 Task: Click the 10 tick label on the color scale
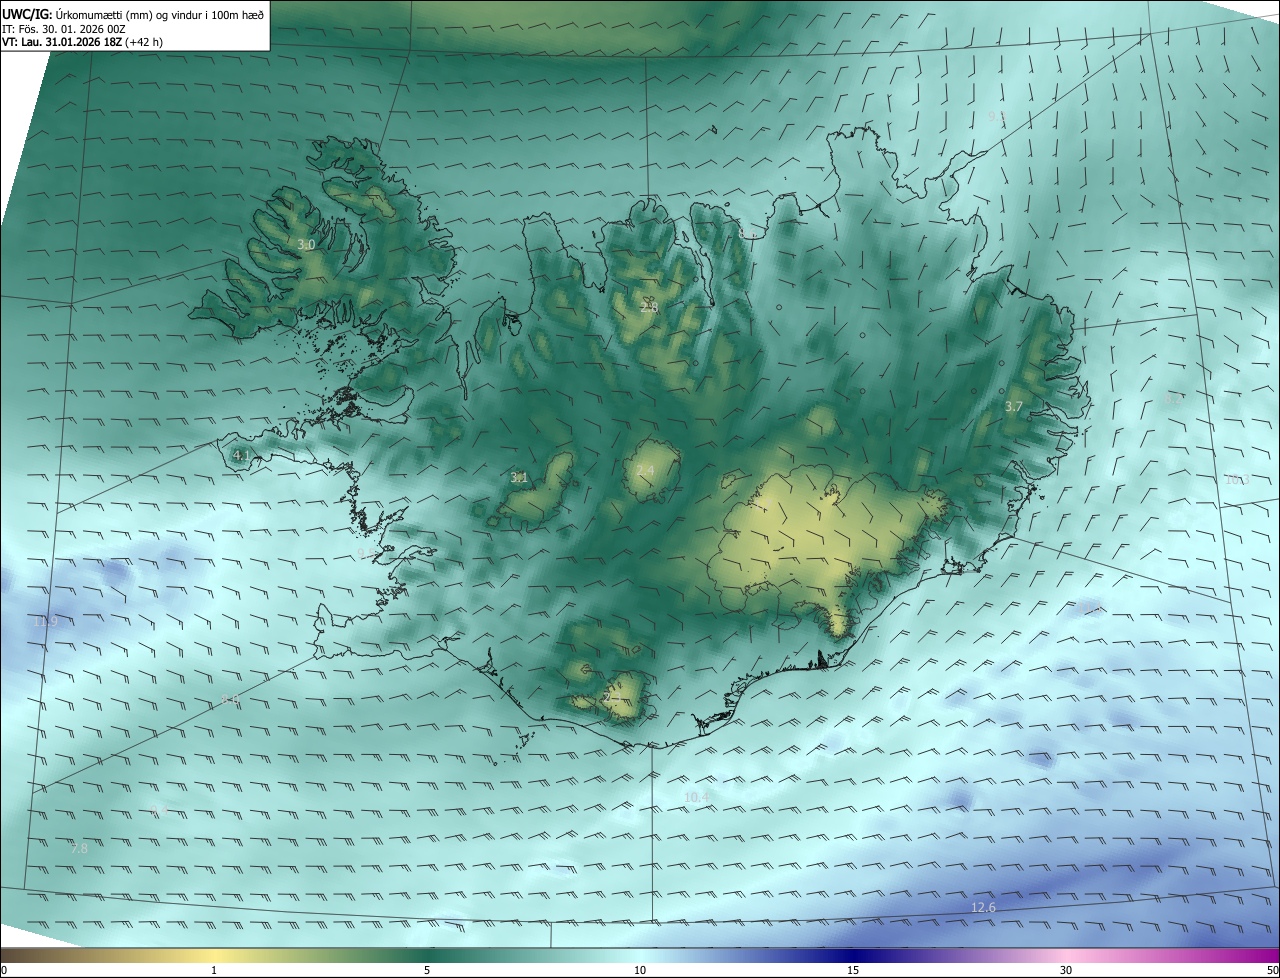(x=640, y=970)
